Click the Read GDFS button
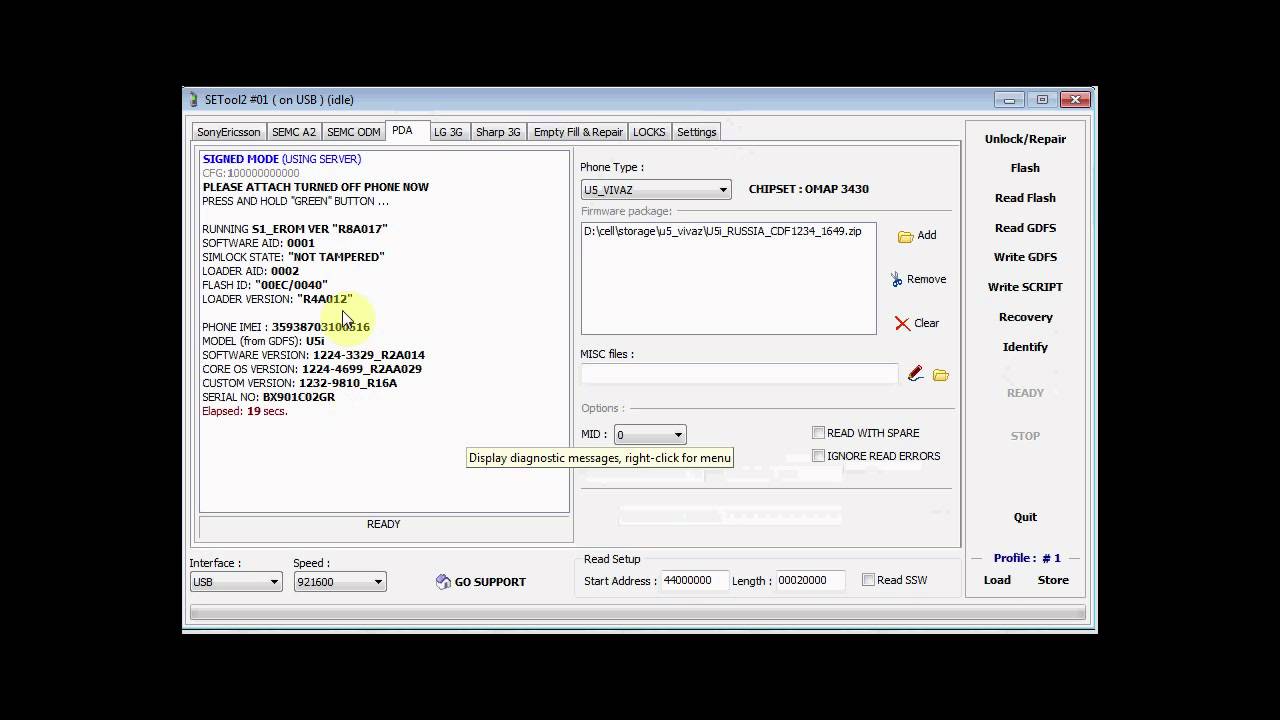Screen dimensions: 1280x720 pyautogui.click(x=1025, y=228)
